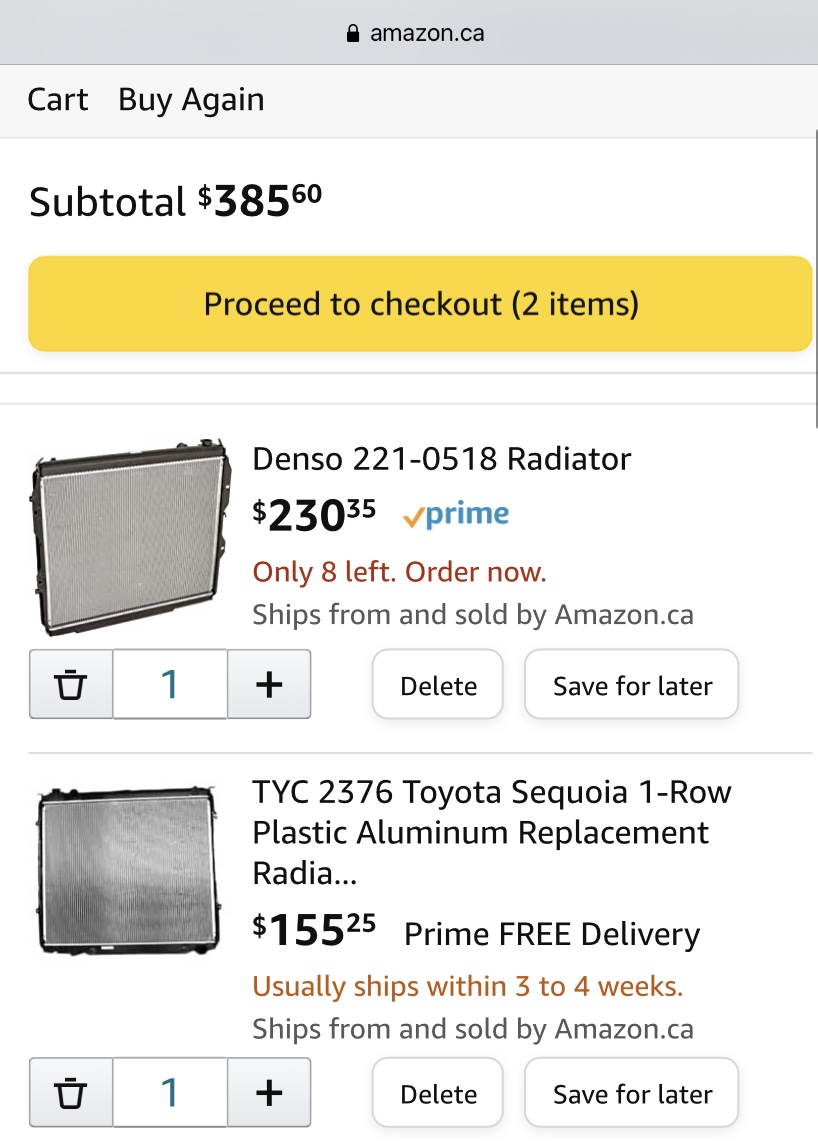
Task: Tap the TYC radiator product image
Action: (127, 871)
